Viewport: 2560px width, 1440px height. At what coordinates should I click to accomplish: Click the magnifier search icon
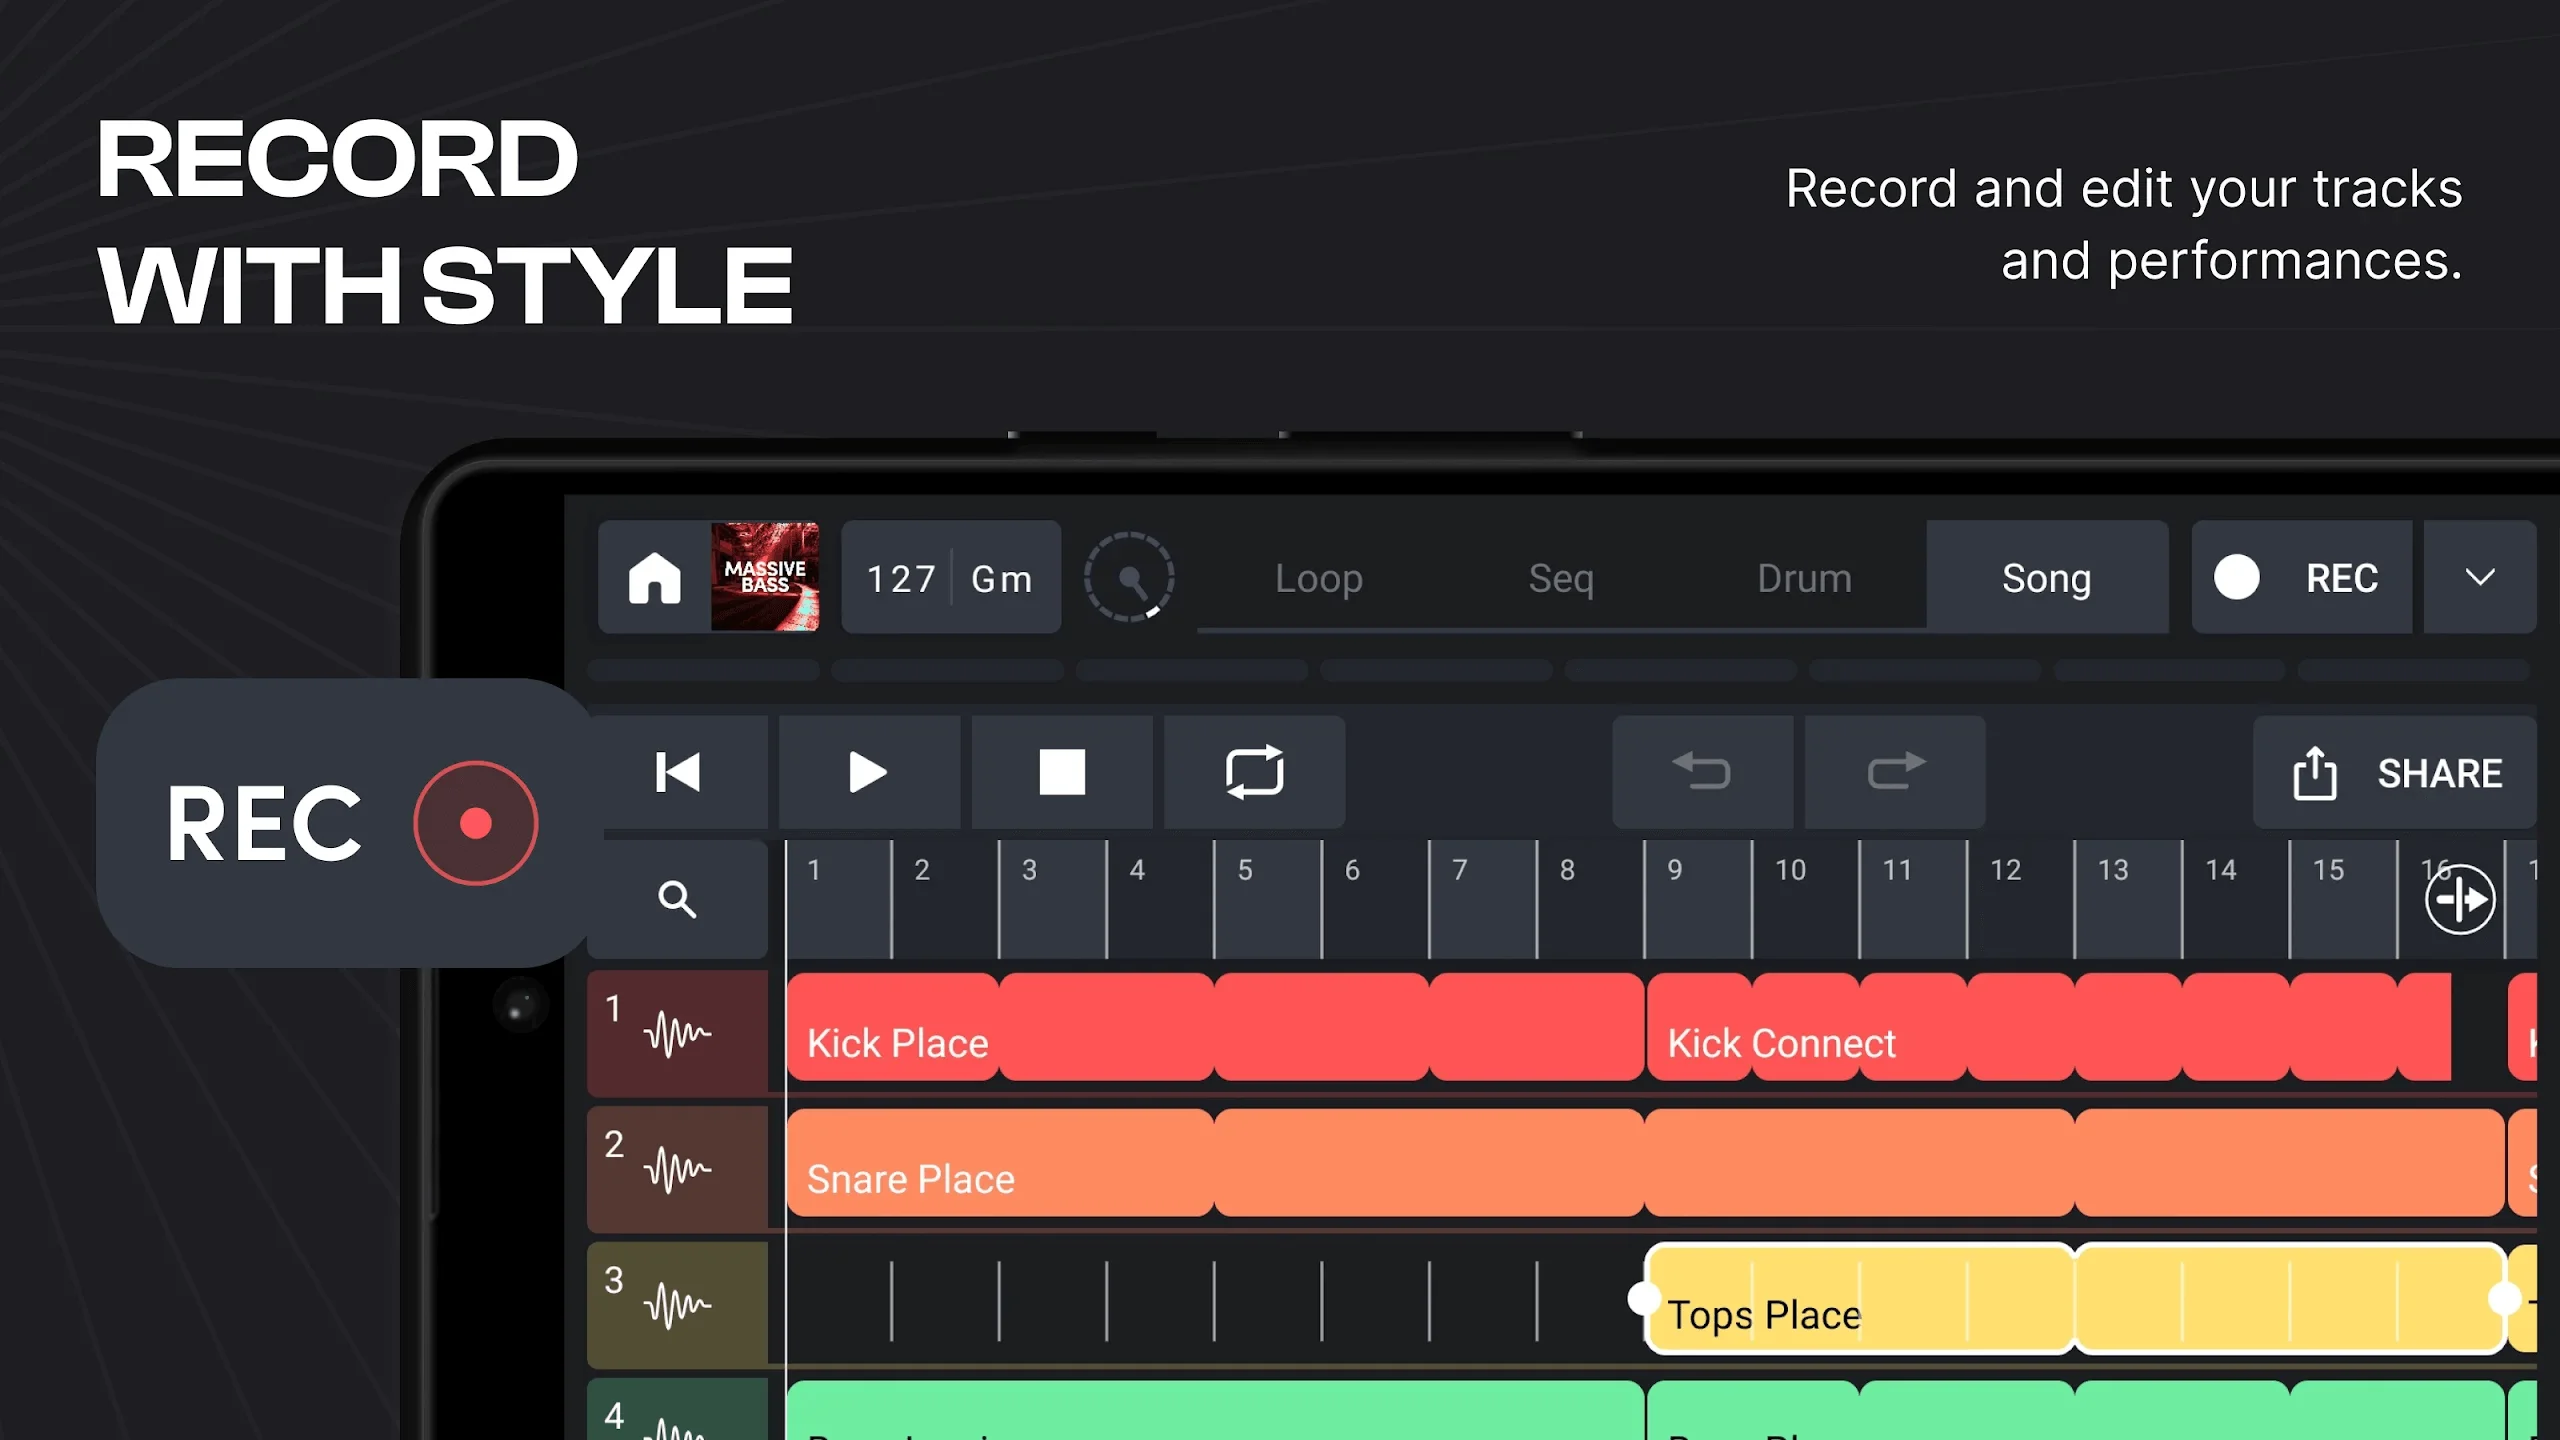[x=679, y=897]
